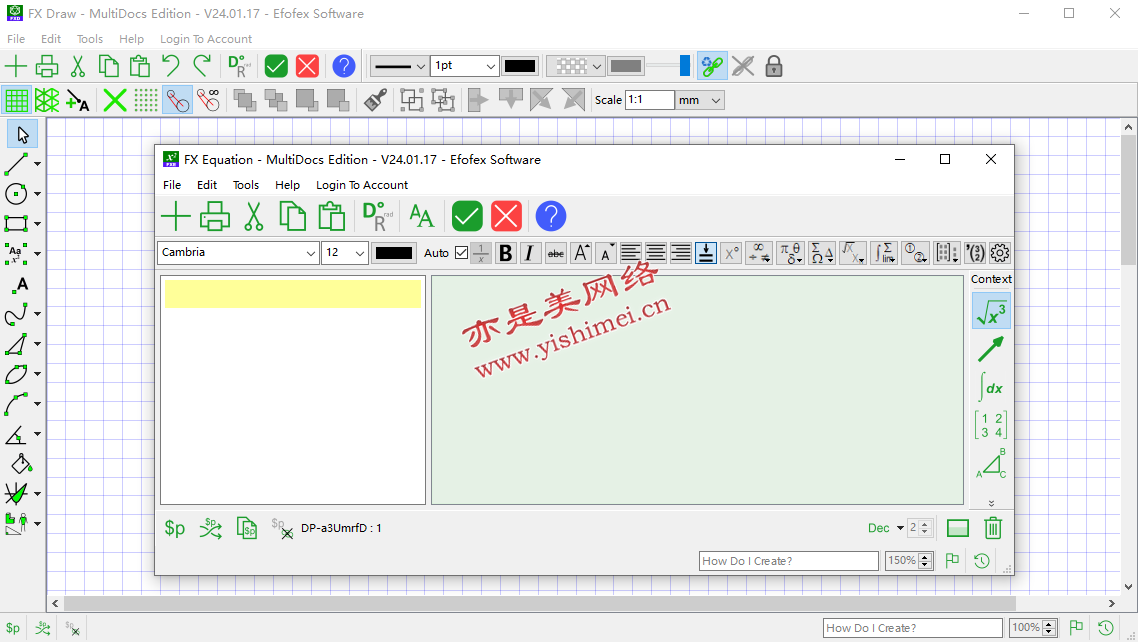Click the undo arrow in FX Draw
This screenshot has width=1138, height=642.
(x=171, y=66)
